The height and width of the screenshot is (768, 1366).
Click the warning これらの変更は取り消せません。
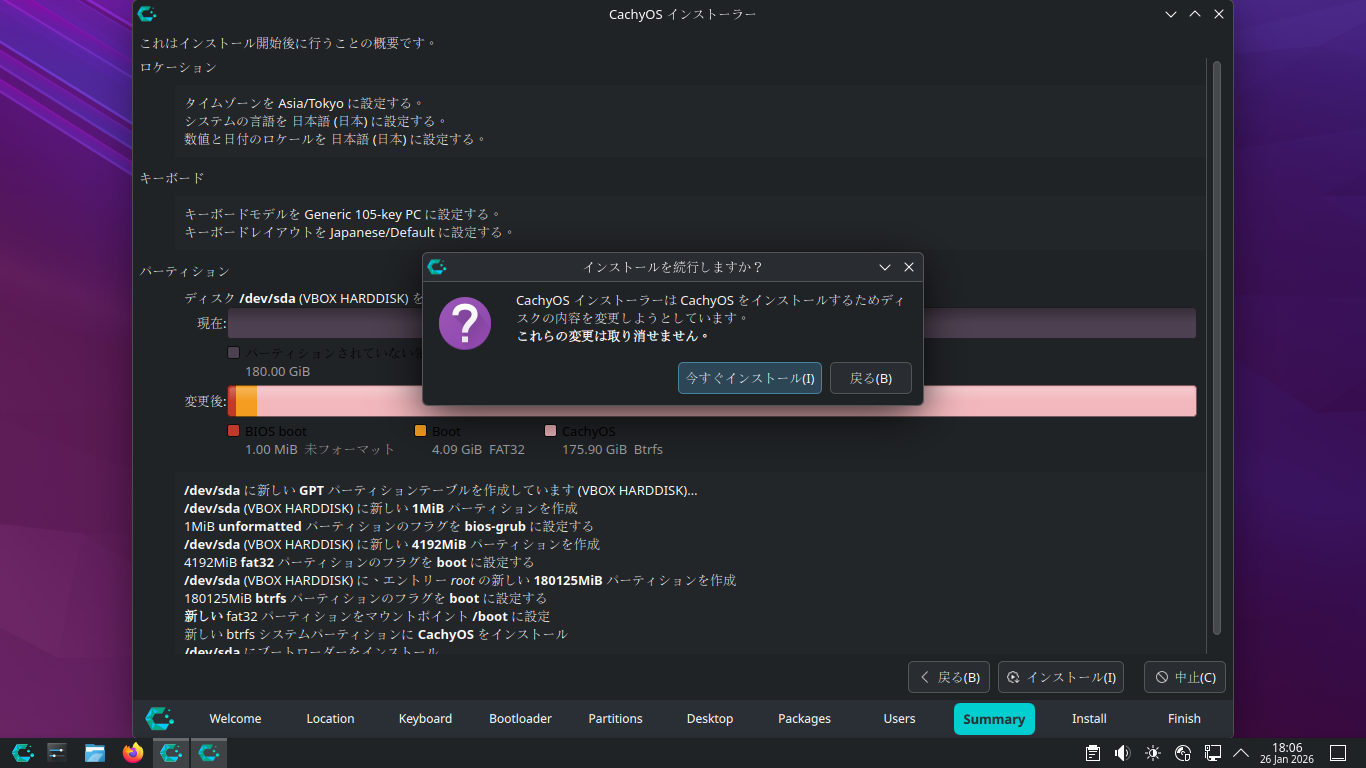point(613,336)
